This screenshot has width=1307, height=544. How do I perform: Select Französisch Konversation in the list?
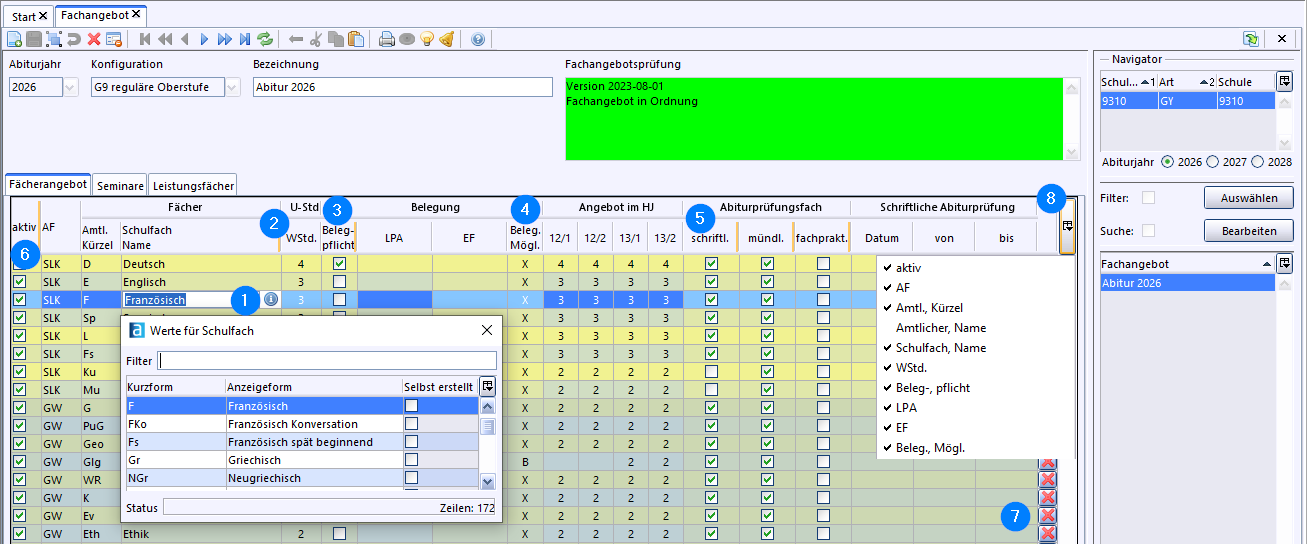coord(292,424)
